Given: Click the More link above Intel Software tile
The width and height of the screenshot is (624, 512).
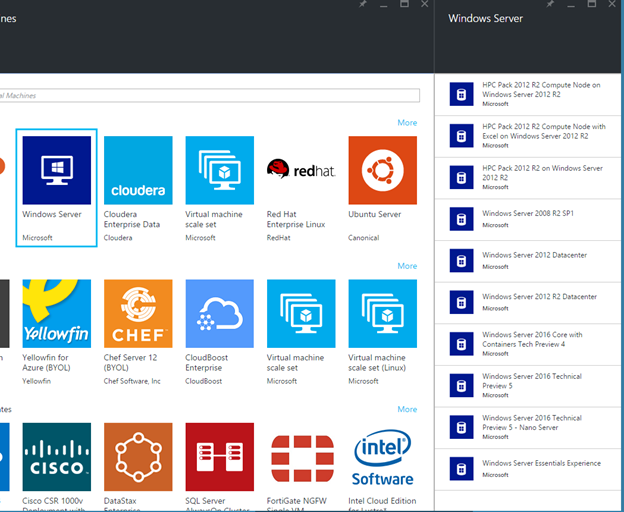Looking at the screenshot, I should coord(406,409).
